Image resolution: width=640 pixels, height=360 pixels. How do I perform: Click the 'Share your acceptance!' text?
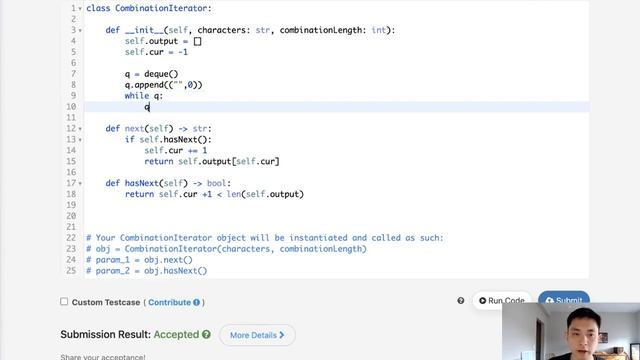pyautogui.click(x=103, y=357)
